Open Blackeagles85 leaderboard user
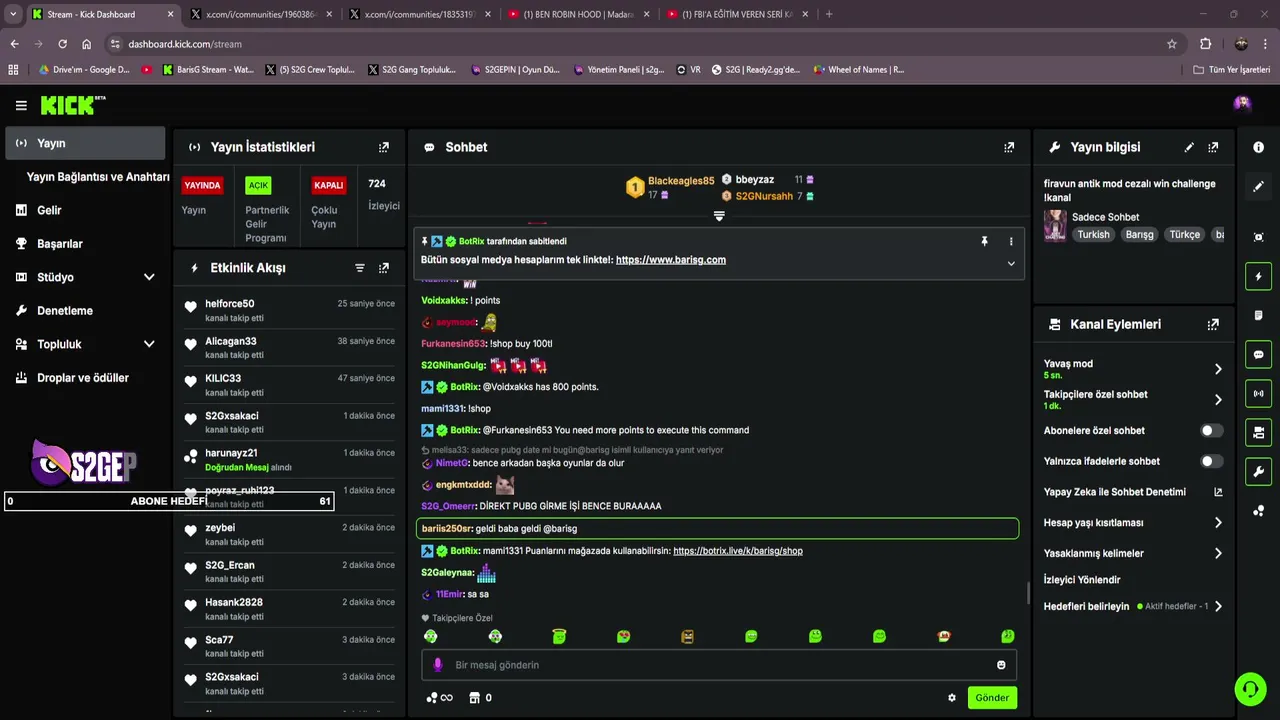Screen dimensions: 1280x720 (x=681, y=181)
